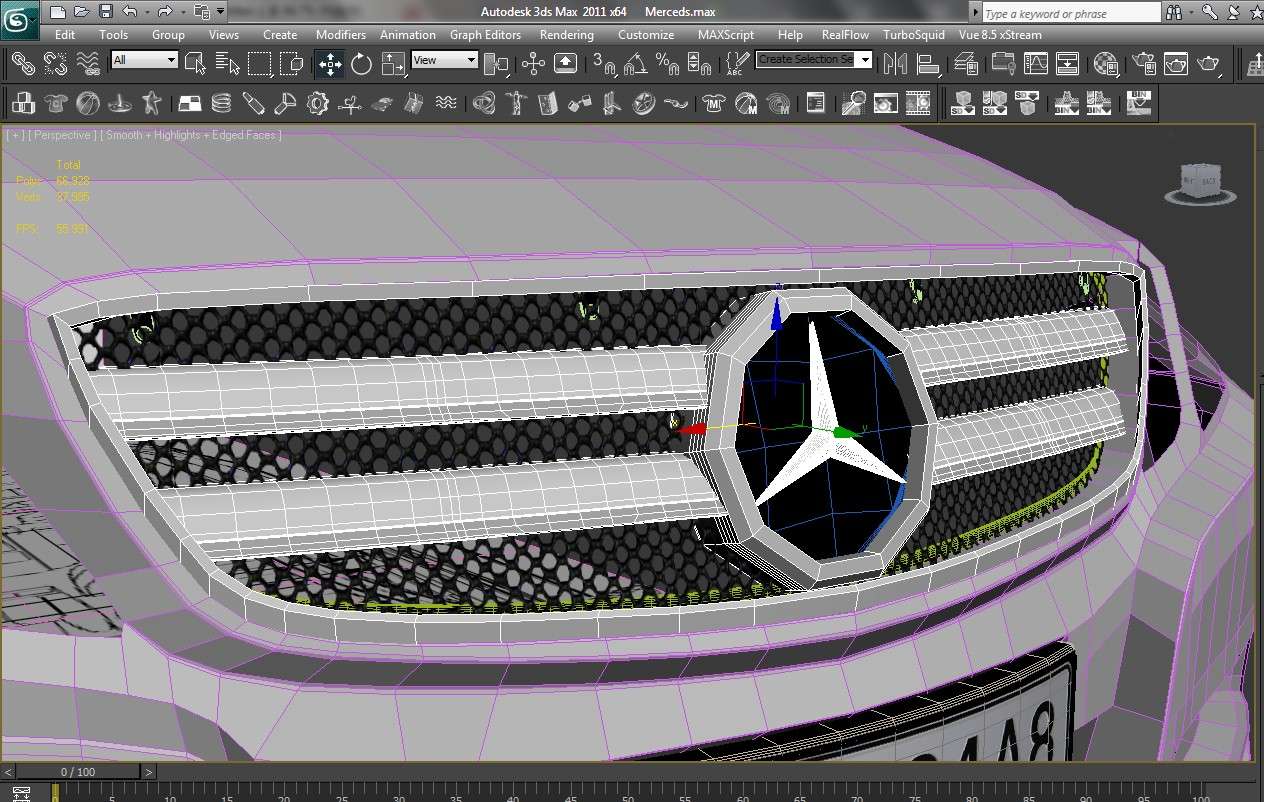The width and height of the screenshot is (1264, 802).
Task: Open the TurboSquid menu
Action: tap(914, 34)
